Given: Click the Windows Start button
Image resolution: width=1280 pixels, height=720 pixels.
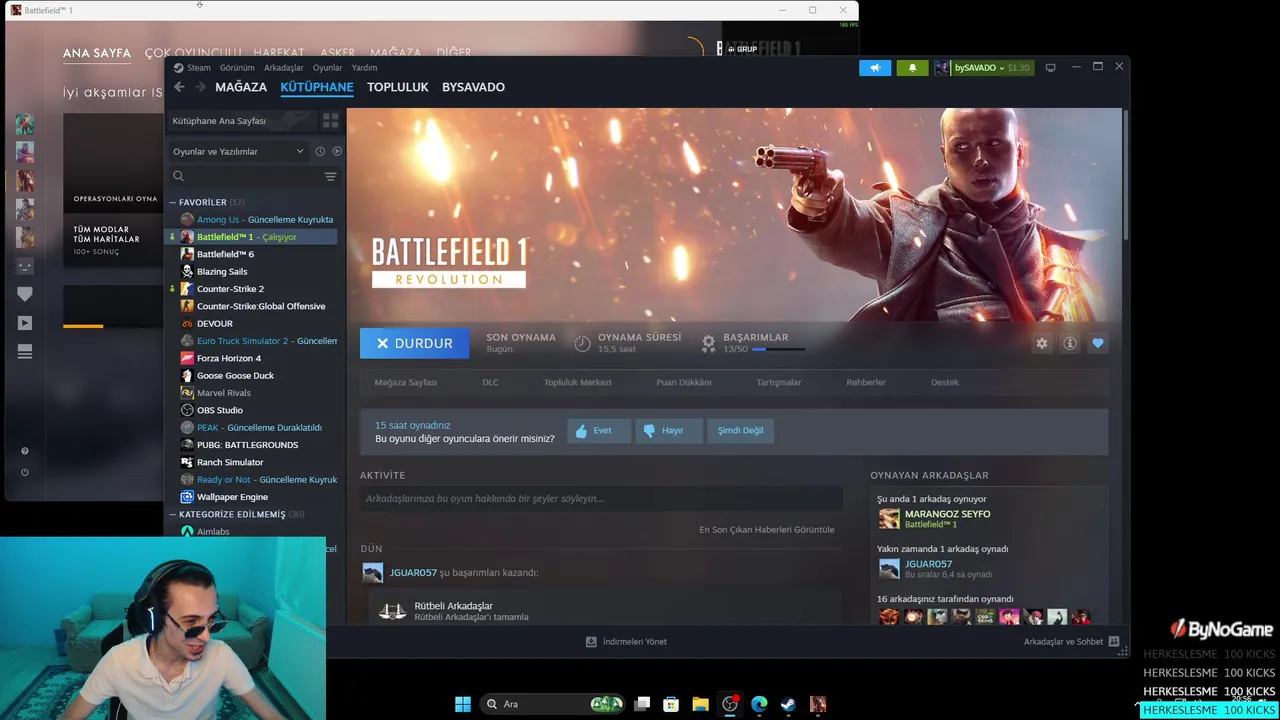Looking at the screenshot, I should pyautogui.click(x=463, y=704).
